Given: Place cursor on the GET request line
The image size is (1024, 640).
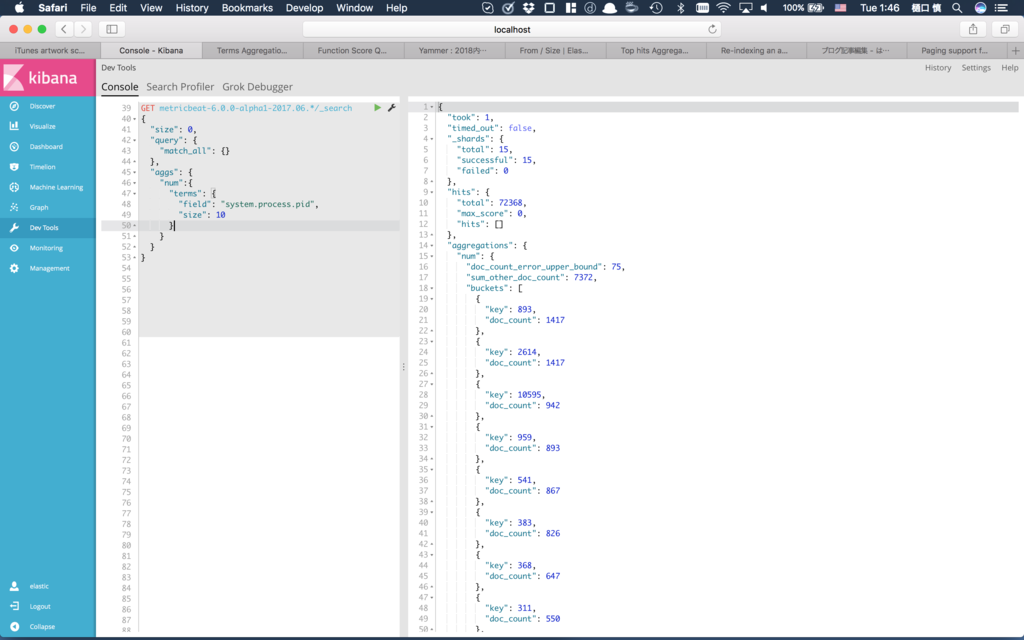Looking at the screenshot, I should coord(246,108).
